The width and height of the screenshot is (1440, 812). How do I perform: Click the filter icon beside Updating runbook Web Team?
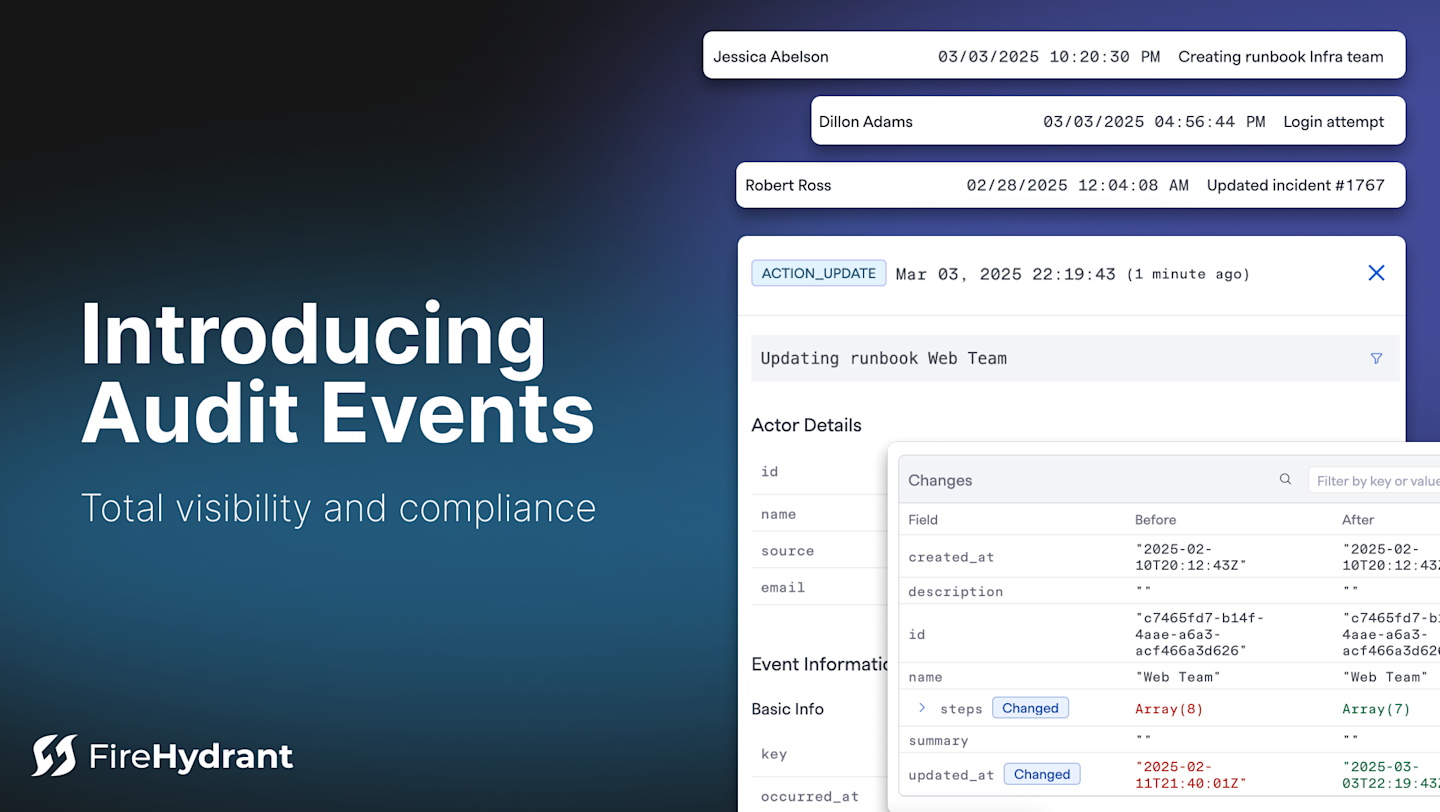click(1376, 358)
